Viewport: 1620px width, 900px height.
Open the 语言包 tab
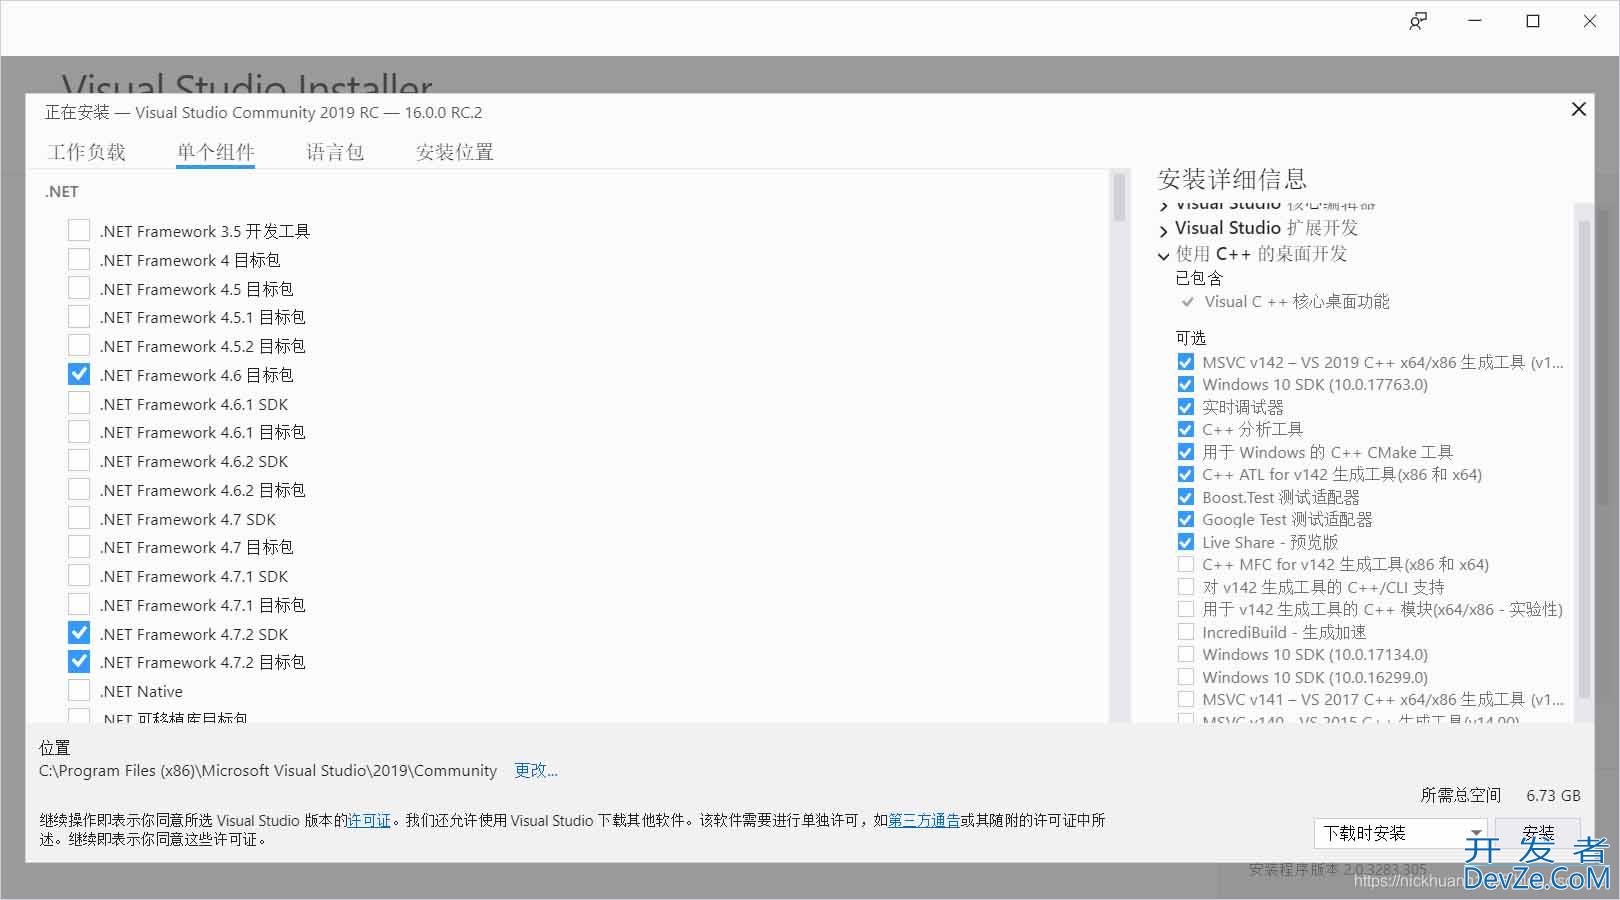coord(335,152)
